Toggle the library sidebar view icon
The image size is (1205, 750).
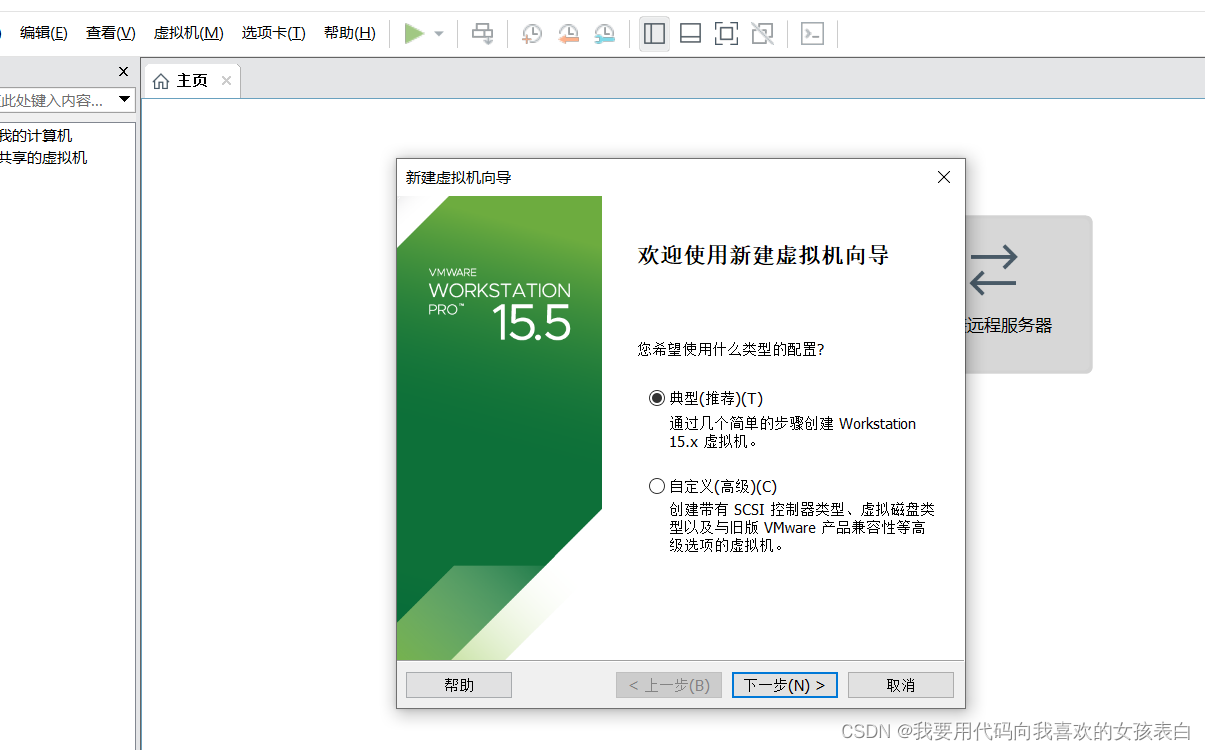coord(654,34)
